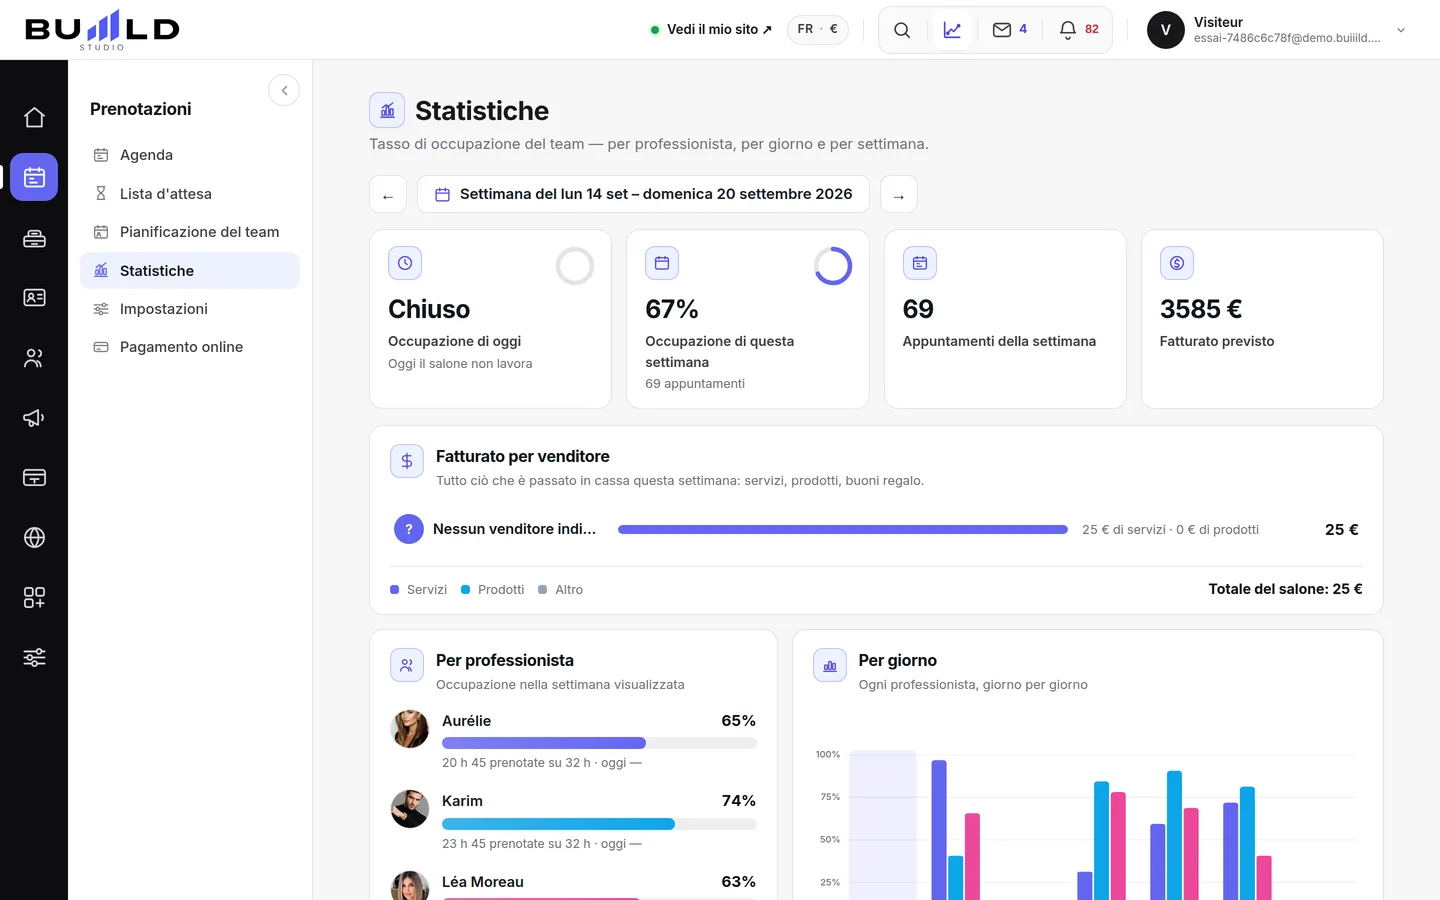
Task: Click the Altro legend color dot
Action: [x=543, y=590]
